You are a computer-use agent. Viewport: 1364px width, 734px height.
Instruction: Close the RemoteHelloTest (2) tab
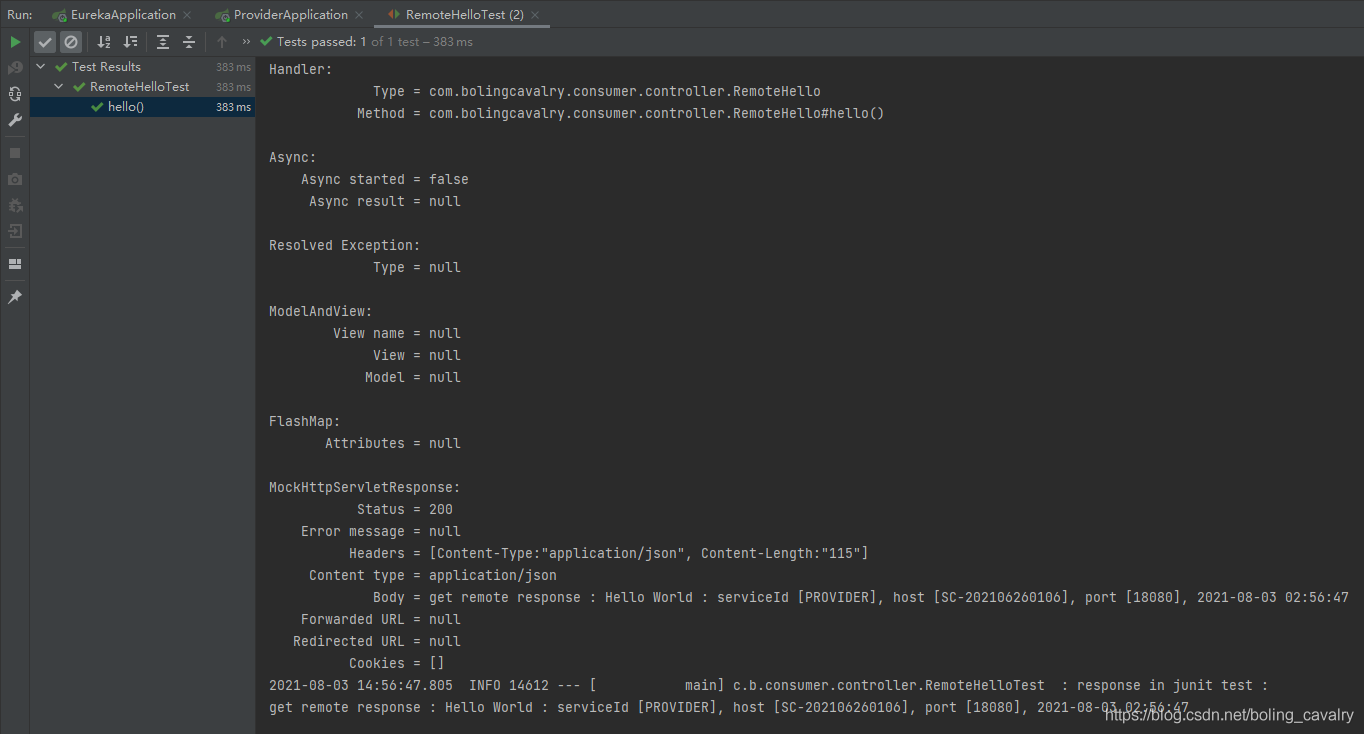pyautogui.click(x=535, y=15)
